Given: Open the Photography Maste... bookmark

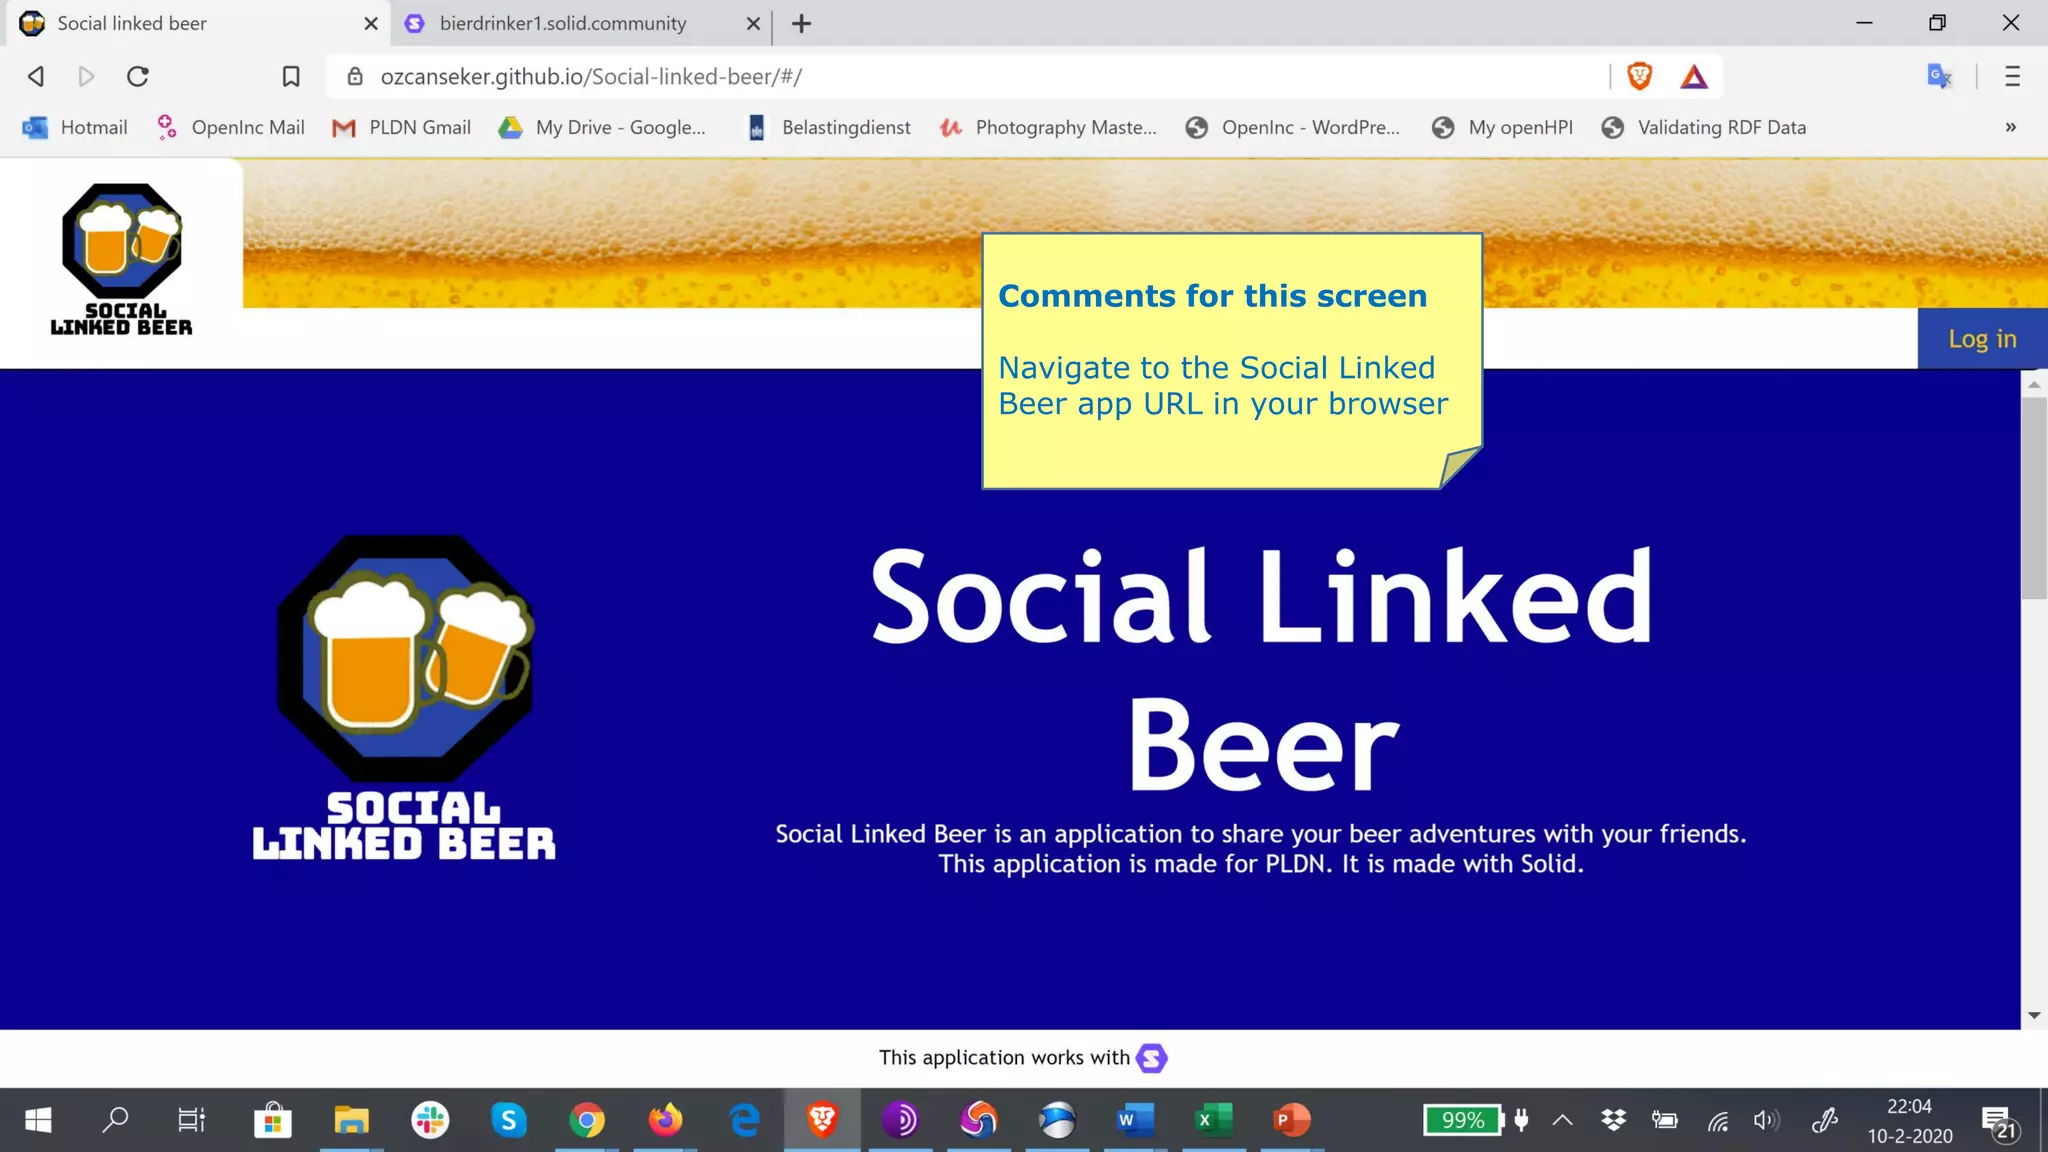Looking at the screenshot, I should 1048,127.
